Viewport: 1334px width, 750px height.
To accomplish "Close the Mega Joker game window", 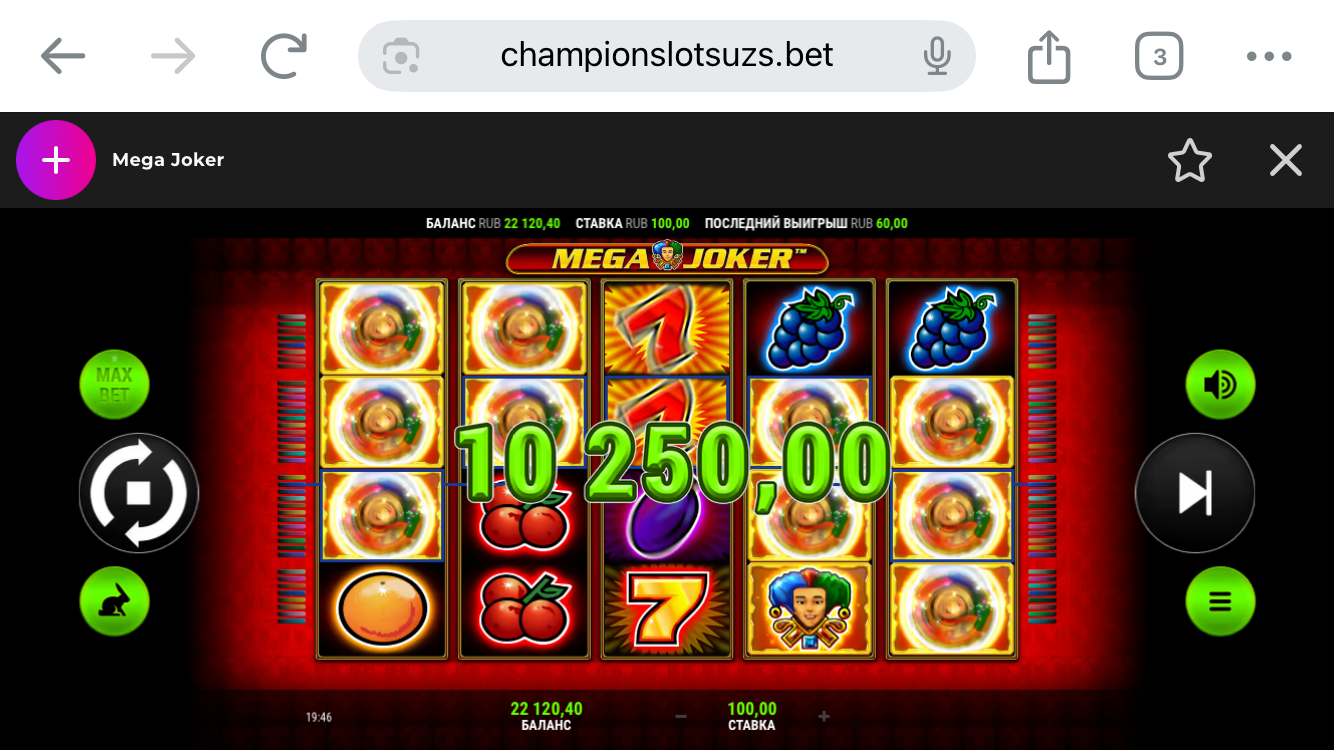I will [1286, 160].
